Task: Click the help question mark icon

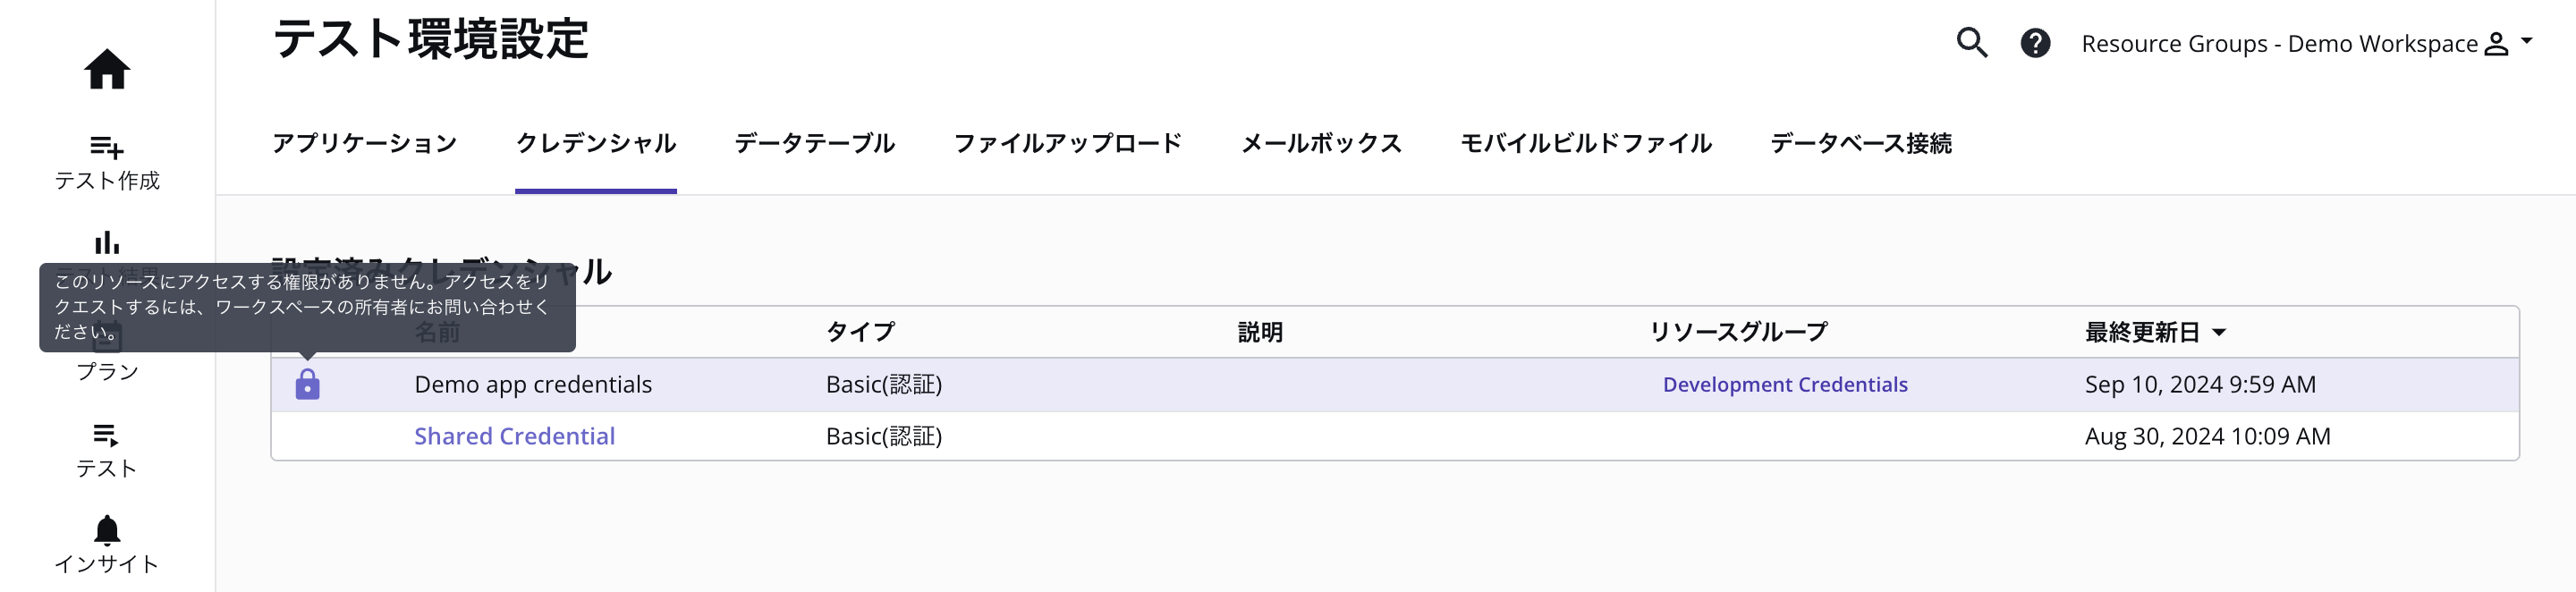Action: click(2035, 44)
